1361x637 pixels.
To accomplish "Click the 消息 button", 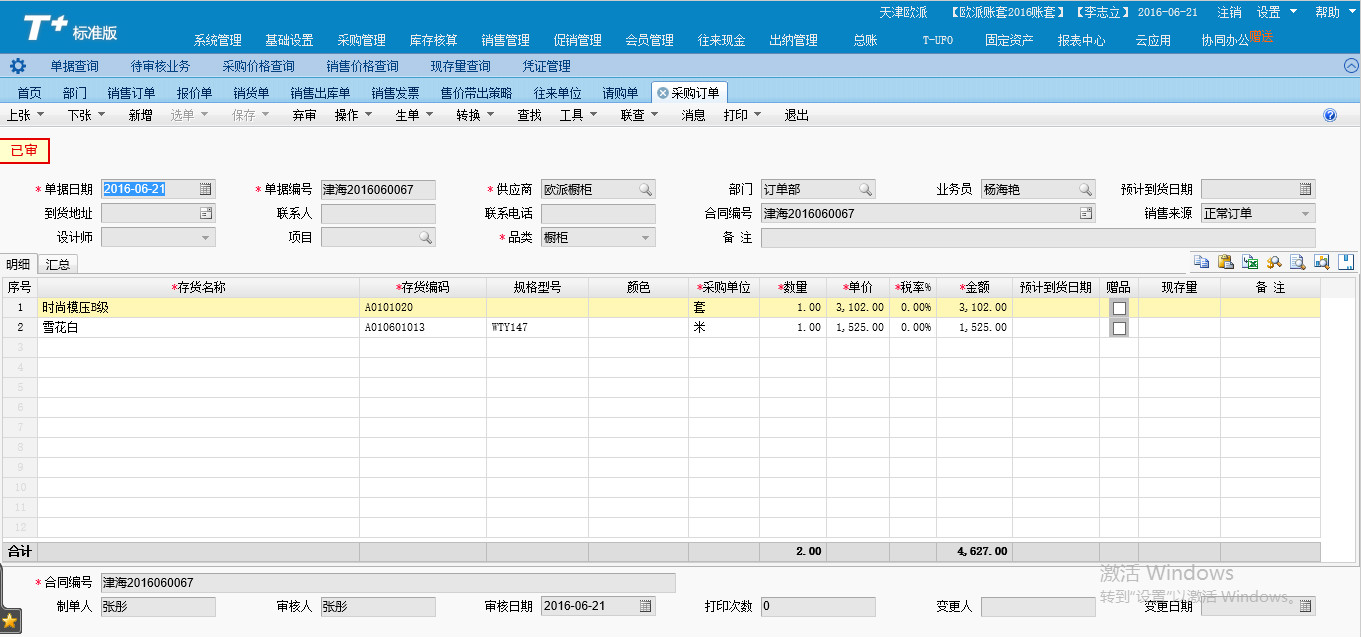I will pyautogui.click(x=693, y=115).
